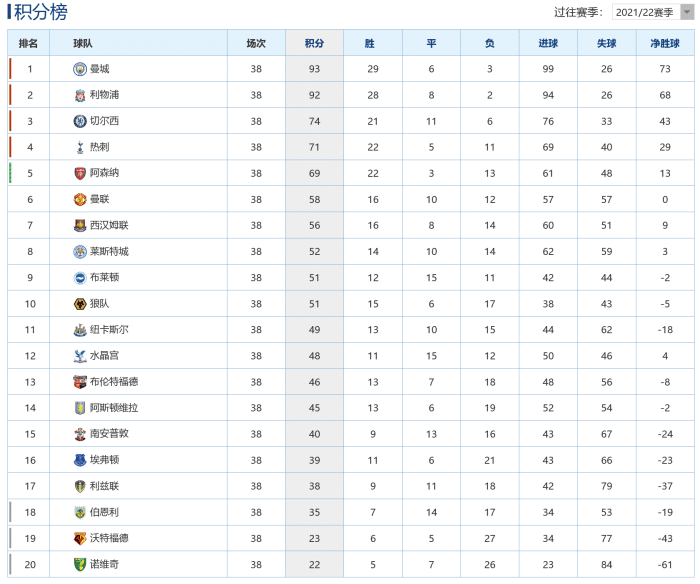Click the Manchester United club crest icon
Viewport: 700px width, 584px height.
(x=80, y=199)
